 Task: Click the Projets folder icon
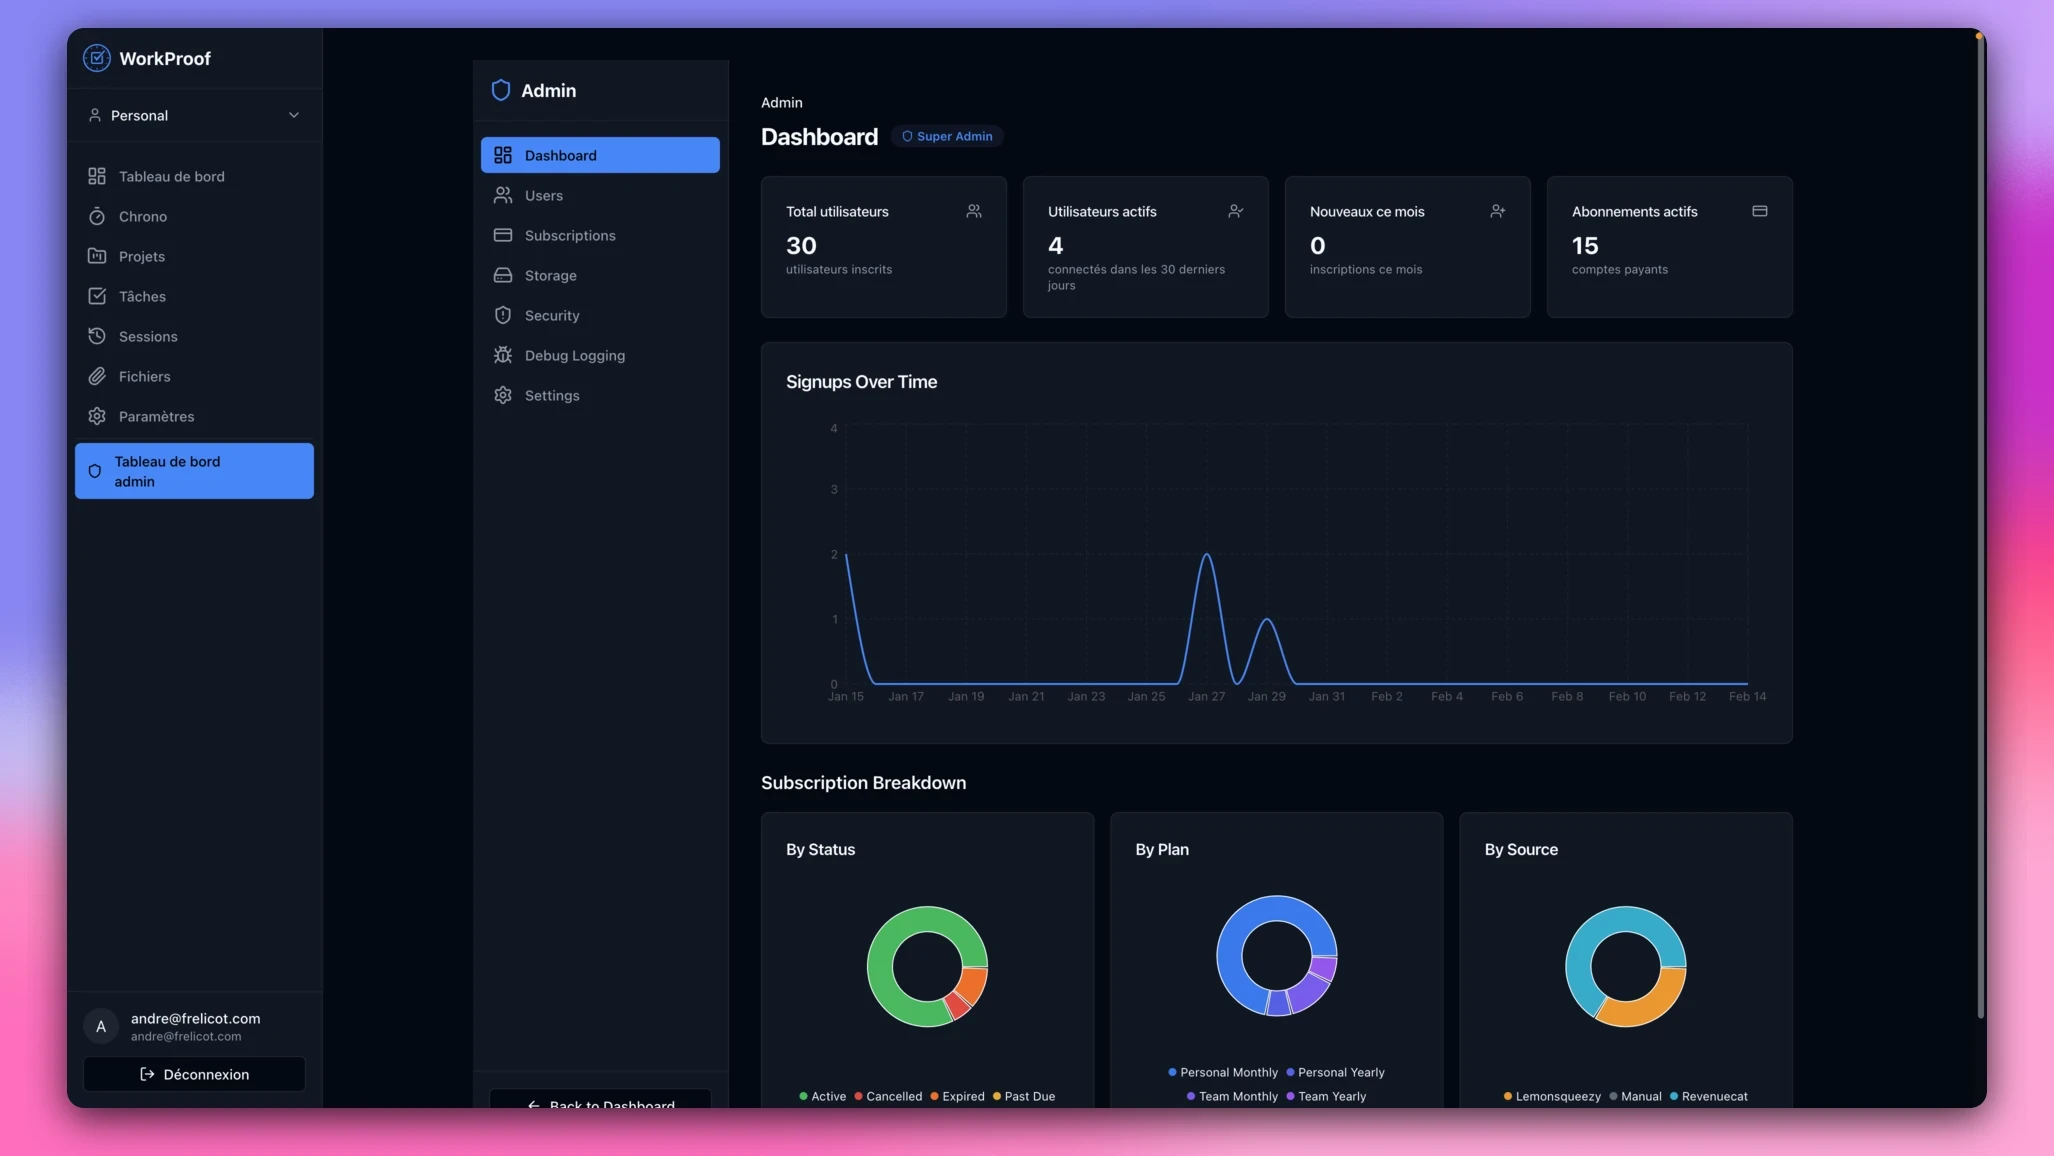click(x=97, y=256)
